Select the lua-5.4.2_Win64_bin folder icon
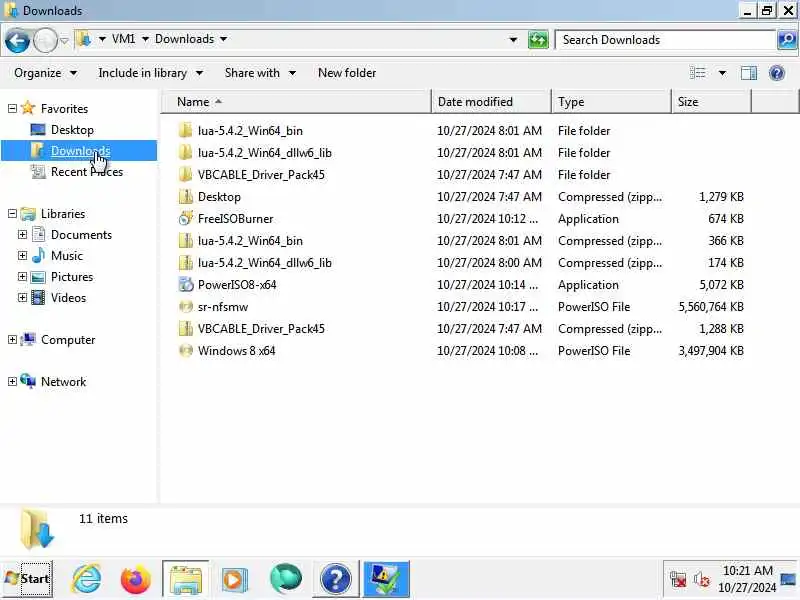Viewport: 800px width, 600px height. coord(186,131)
